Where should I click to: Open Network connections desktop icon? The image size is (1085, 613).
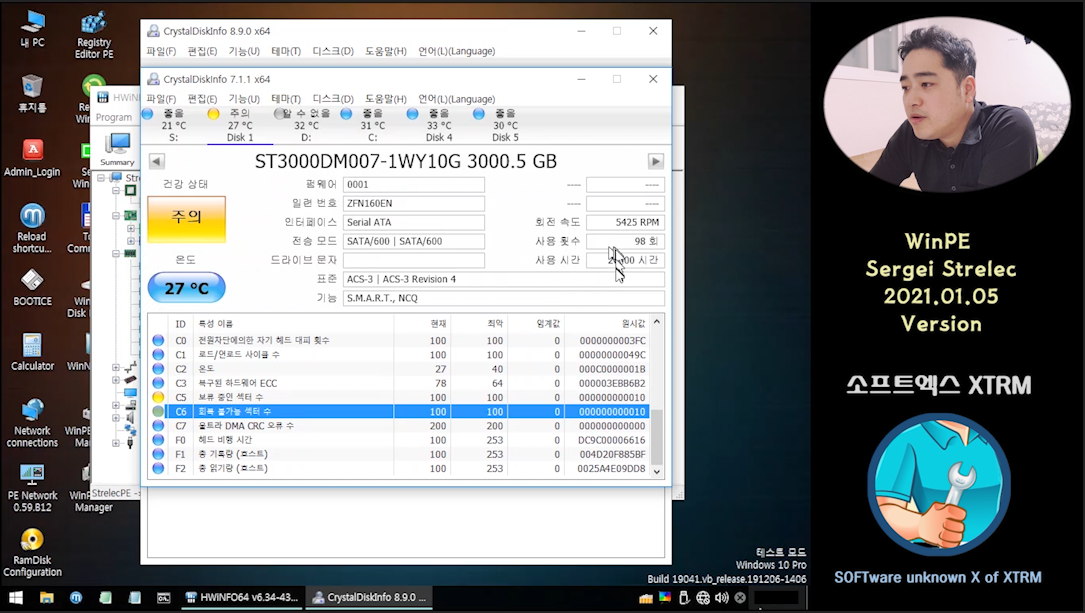click(x=32, y=423)
